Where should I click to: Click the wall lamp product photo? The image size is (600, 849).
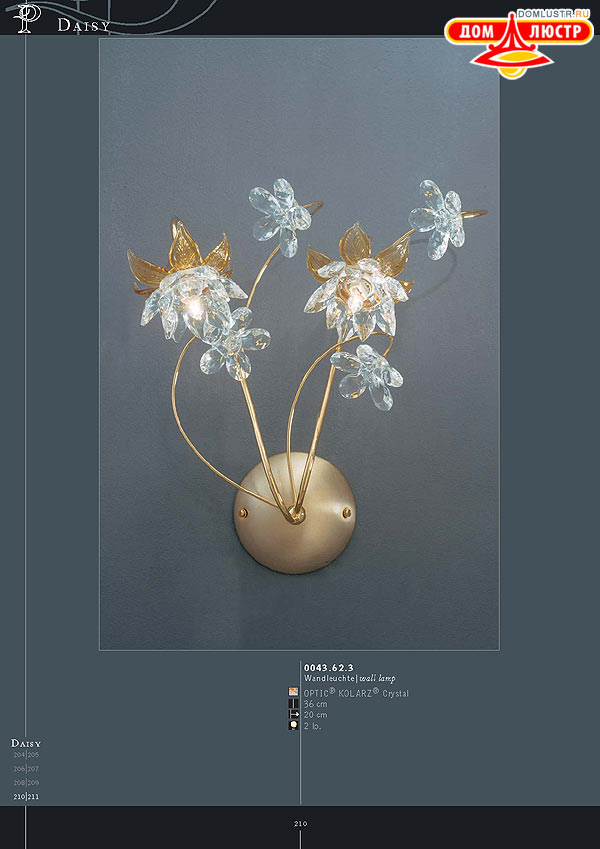tap(299, 343)
